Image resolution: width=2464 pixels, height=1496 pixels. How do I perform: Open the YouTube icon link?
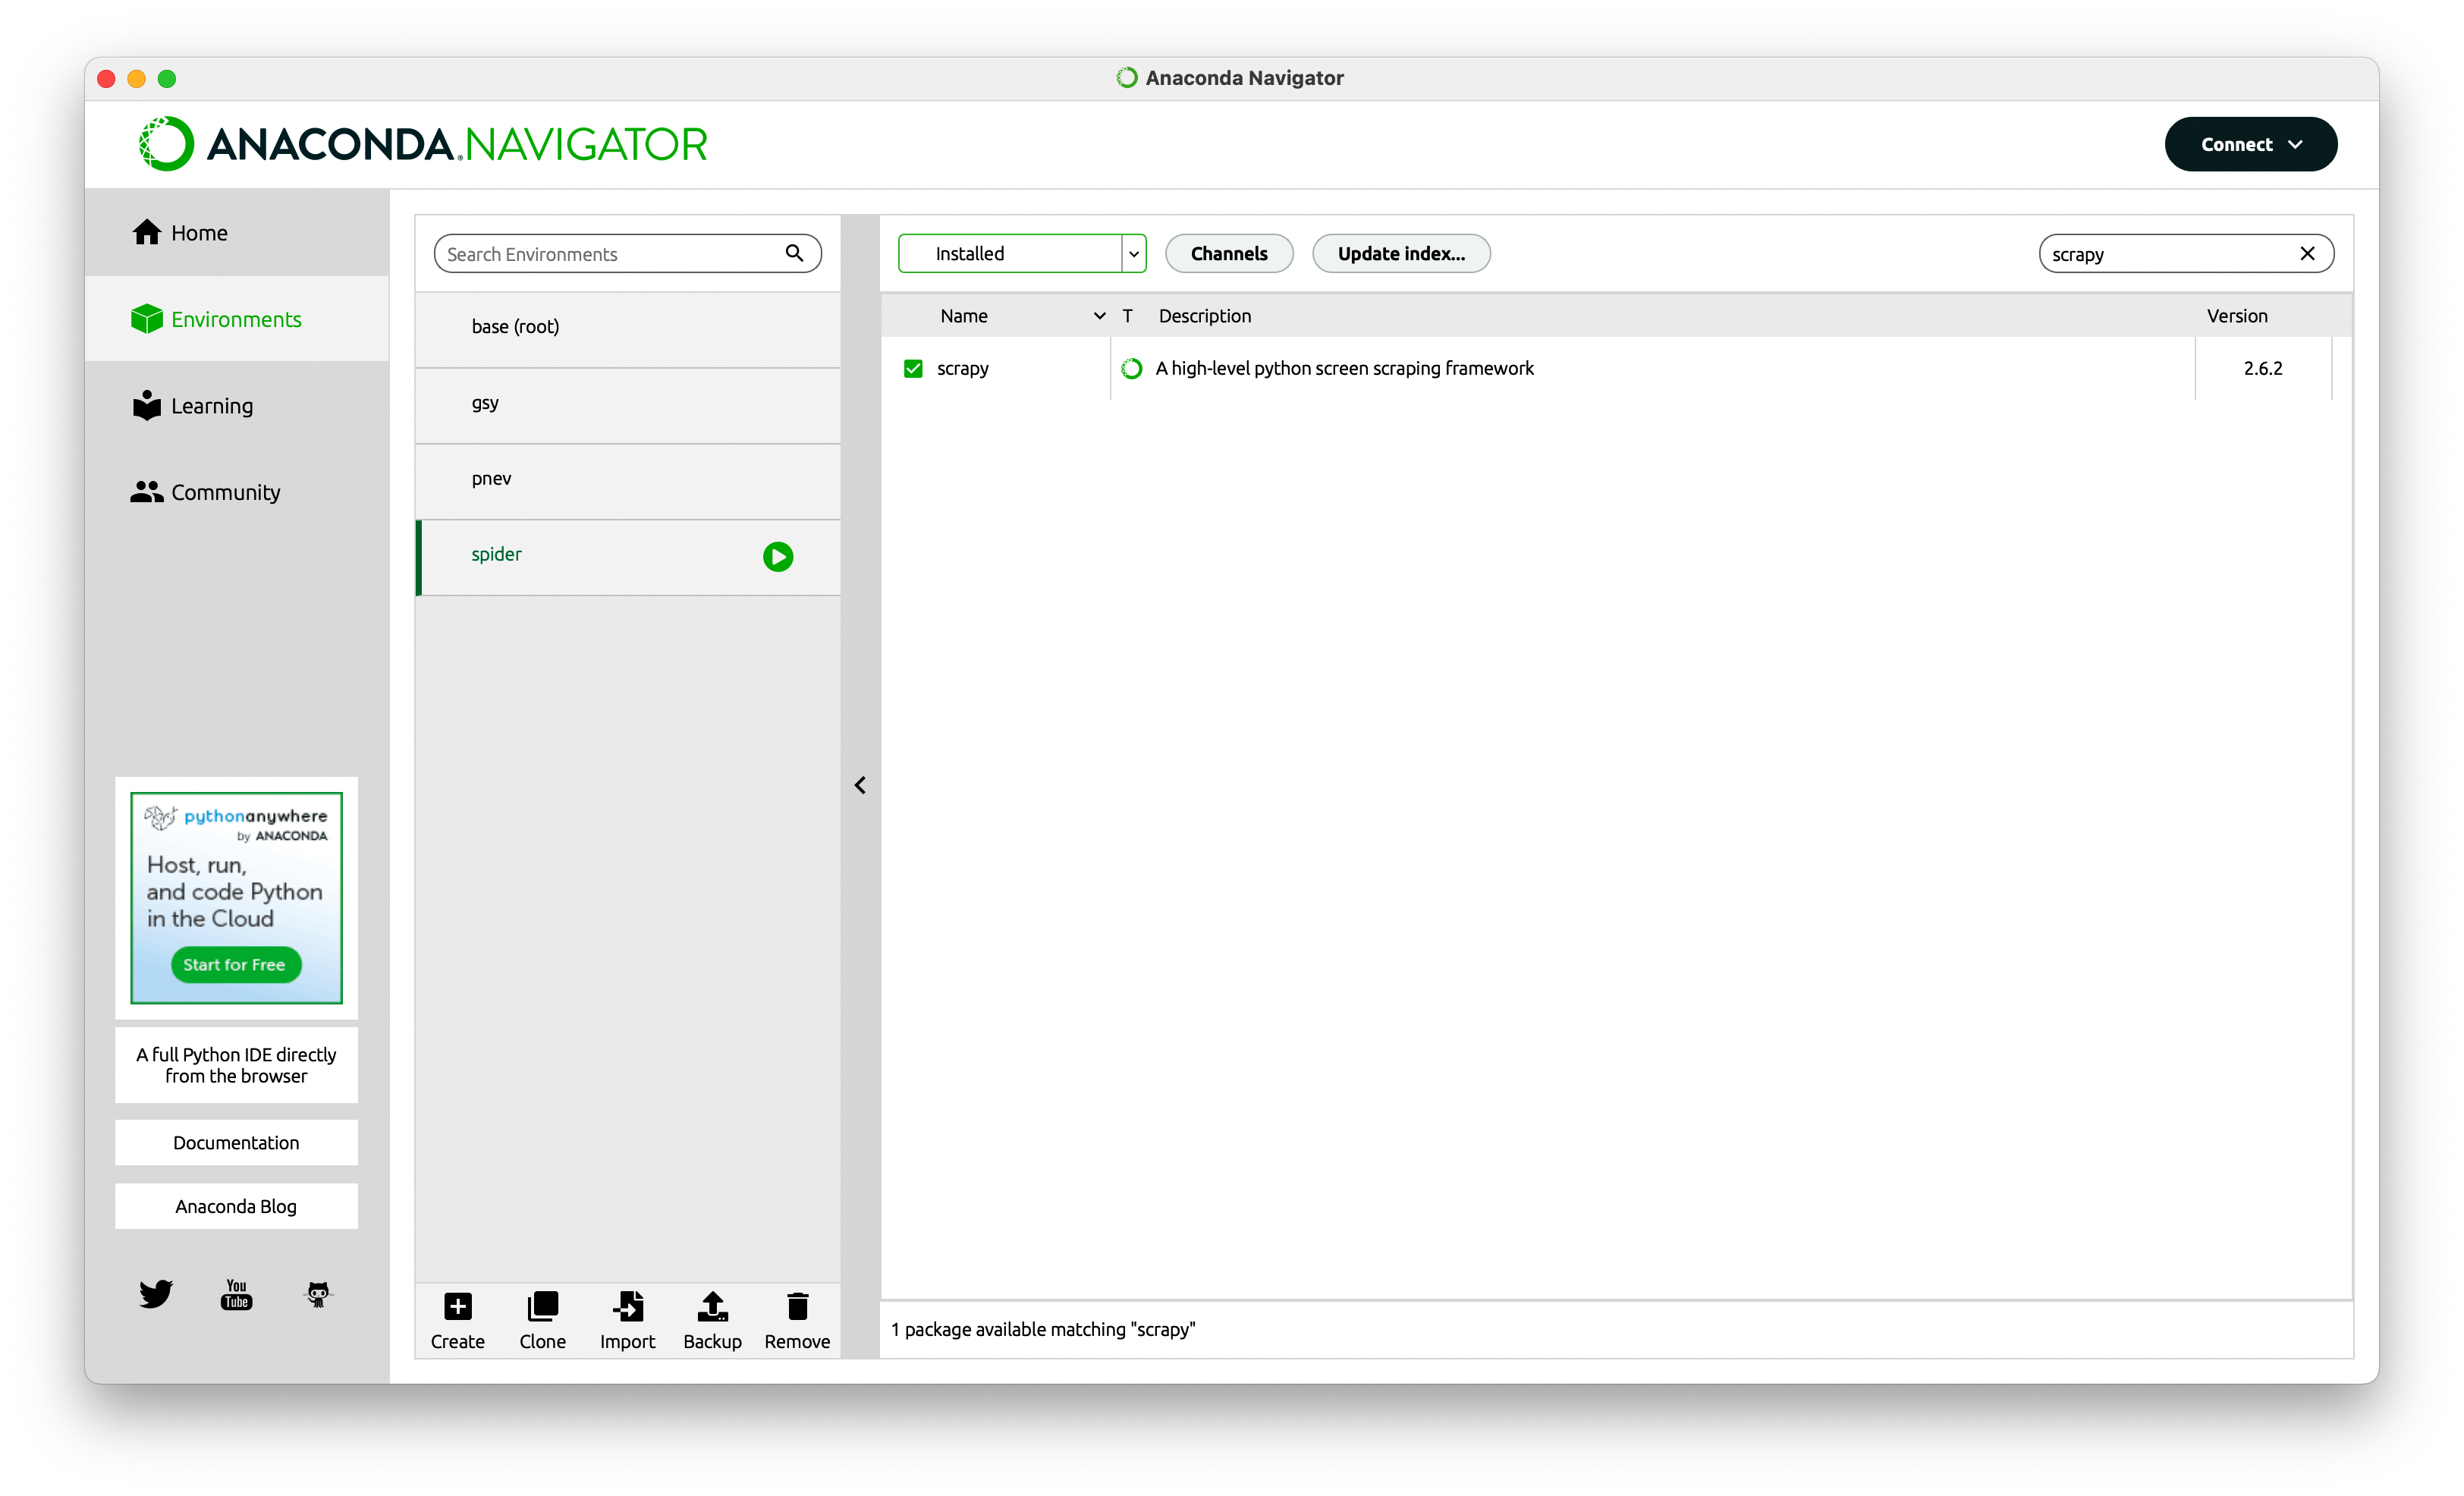[x=236, y=1294]
